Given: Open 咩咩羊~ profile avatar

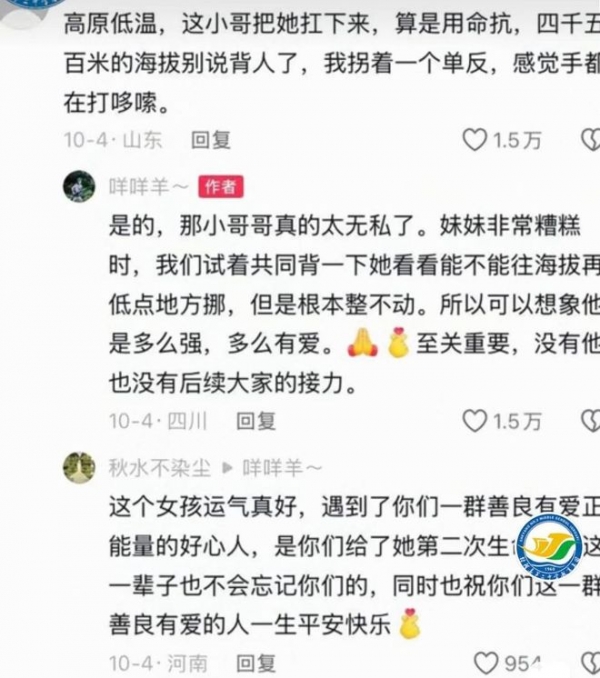Looking at the screenshot, I should (x=79, y=186).
